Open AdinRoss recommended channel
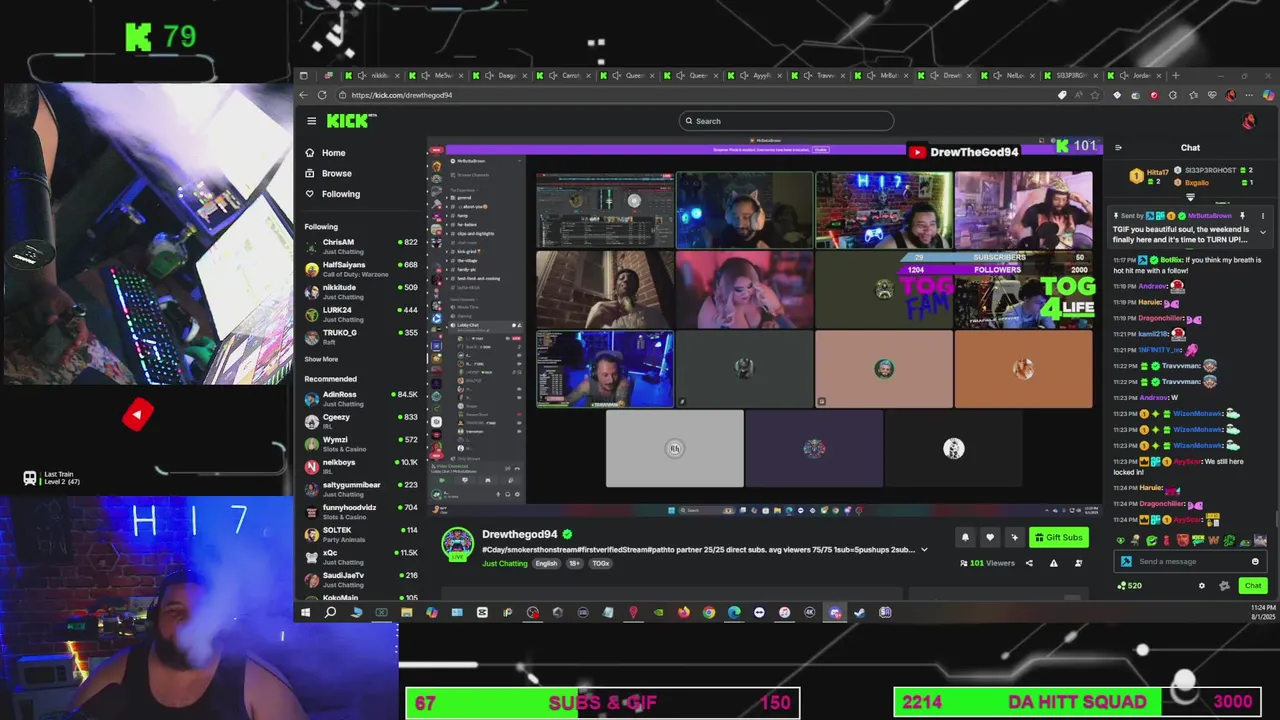 [x=361, y=399]
